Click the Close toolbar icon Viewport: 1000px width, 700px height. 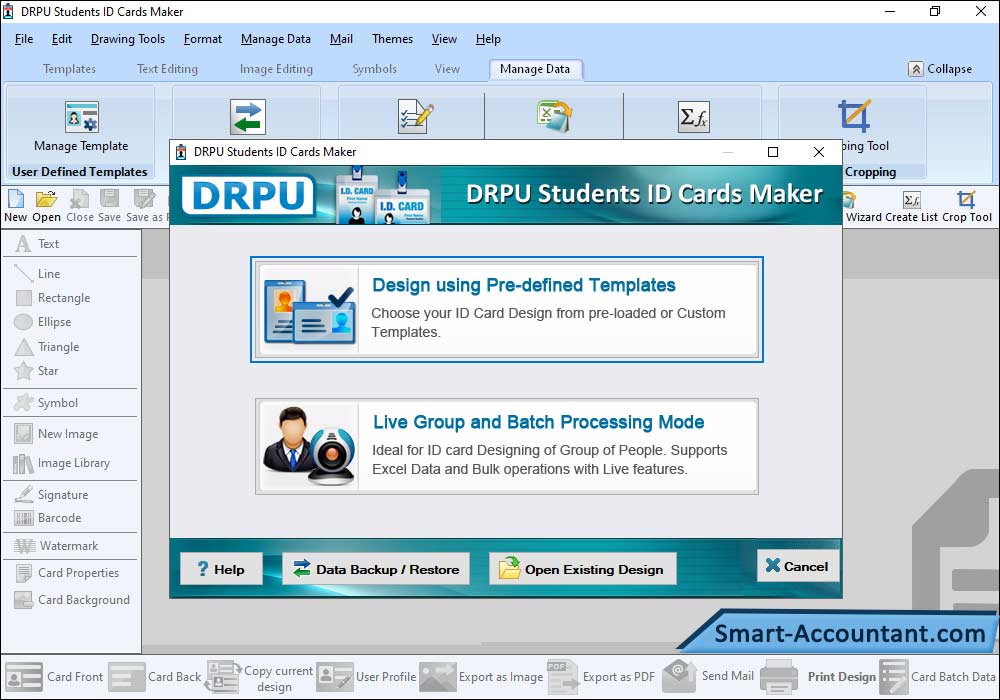tap(80, 207)
